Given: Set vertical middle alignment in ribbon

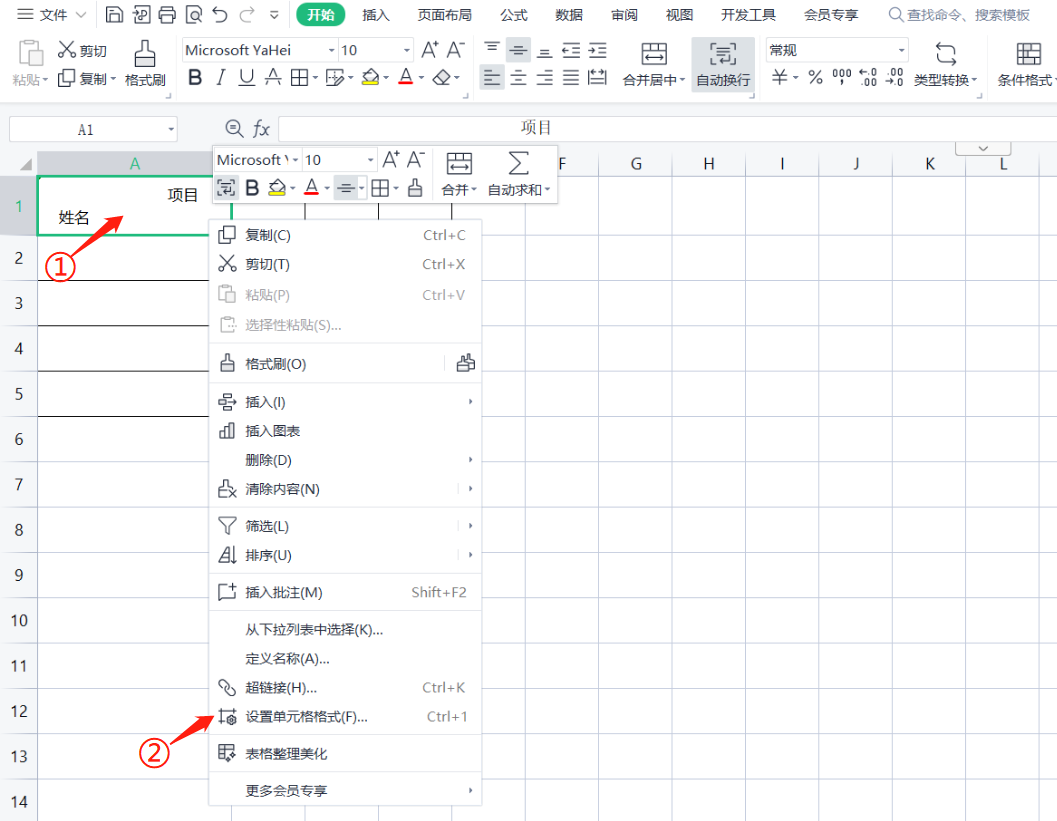Looking at the screenshot, I should 518,50.
